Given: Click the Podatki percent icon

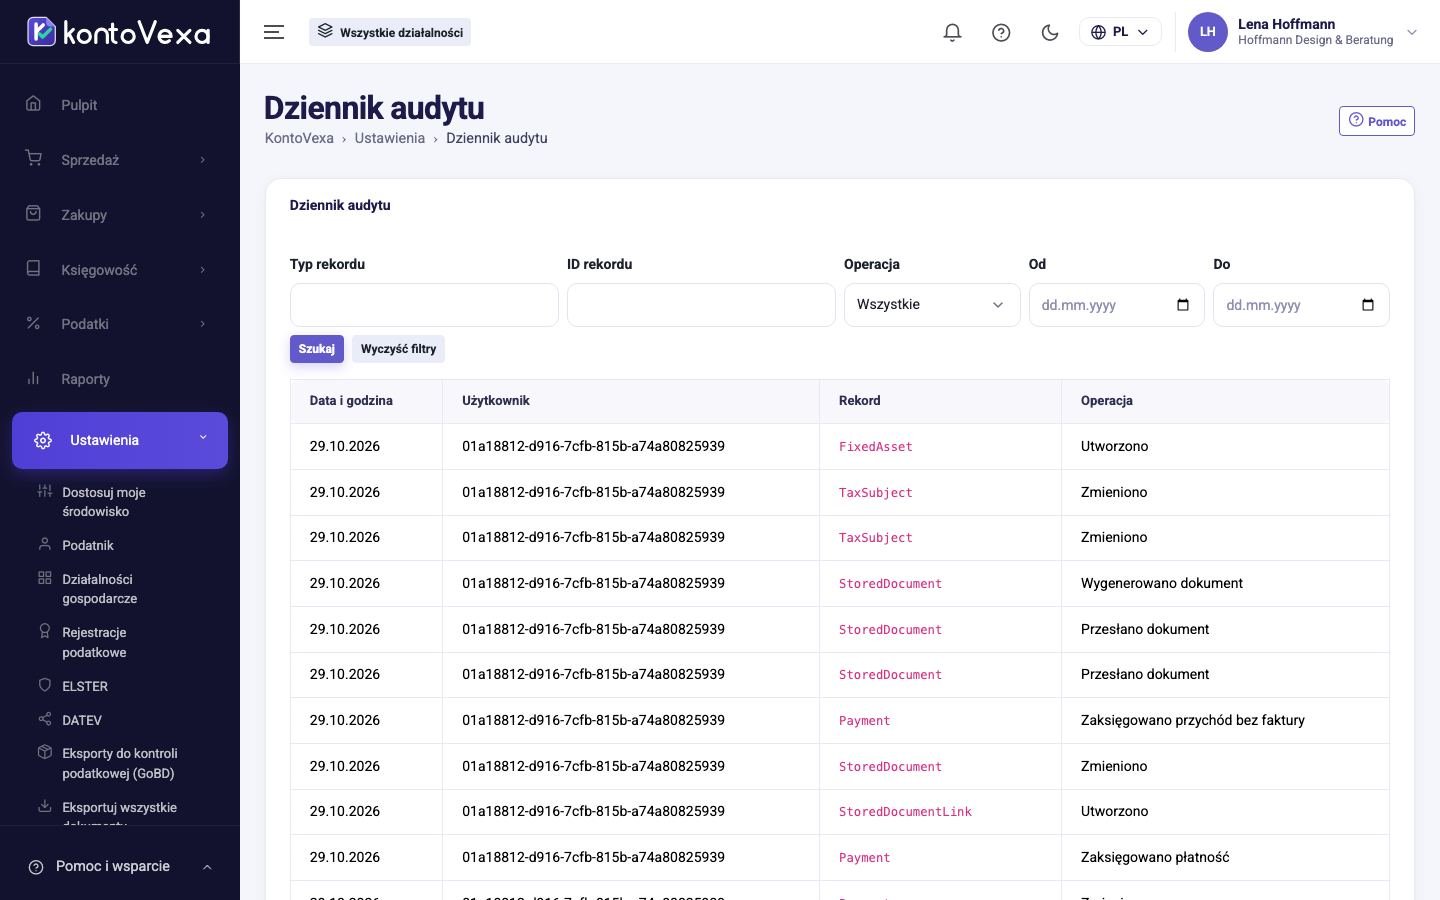Looking at the screenshot, I should point(33,323).
